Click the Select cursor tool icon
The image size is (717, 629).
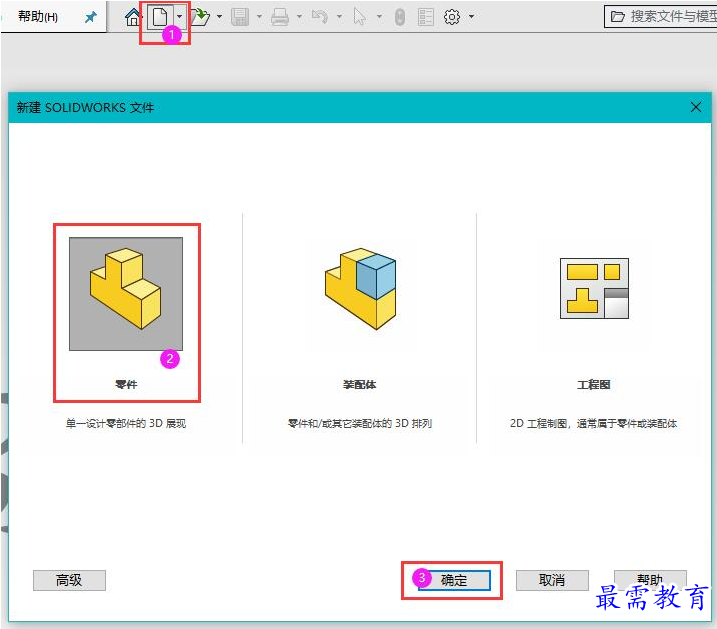click(x=360, y=17)
